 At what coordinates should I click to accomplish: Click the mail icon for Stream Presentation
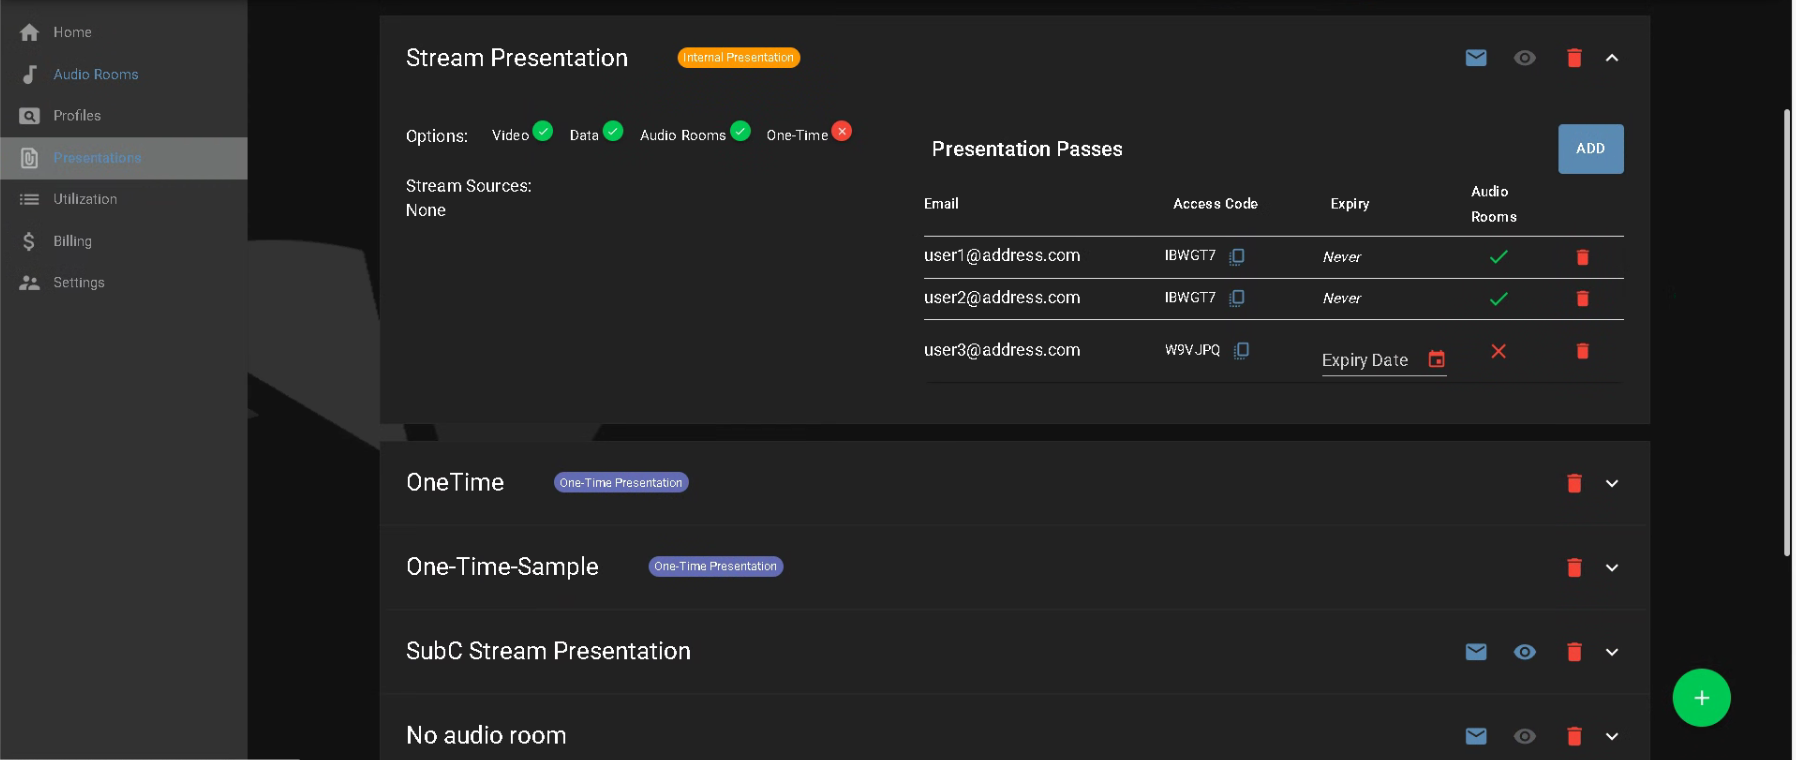coord(1475,58)
